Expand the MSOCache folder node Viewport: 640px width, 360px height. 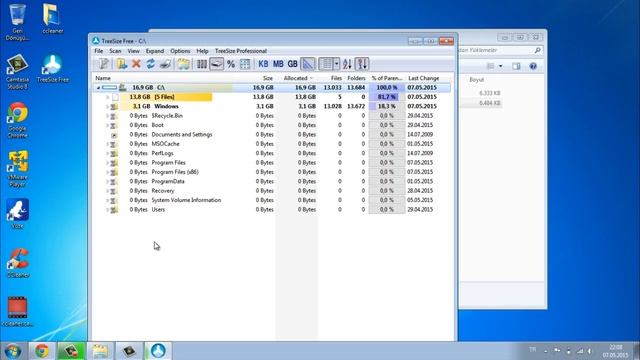pos(107,144)
